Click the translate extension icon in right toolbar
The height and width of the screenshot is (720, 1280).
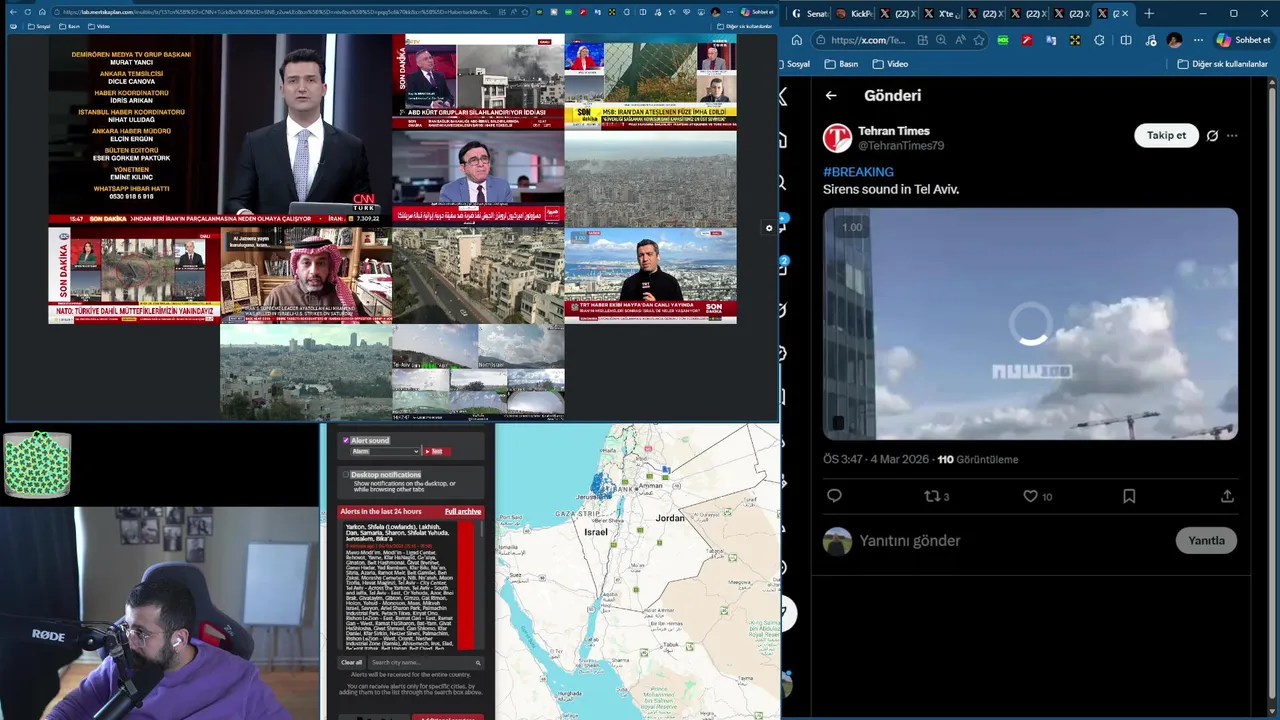click(x=1051, y=40)
